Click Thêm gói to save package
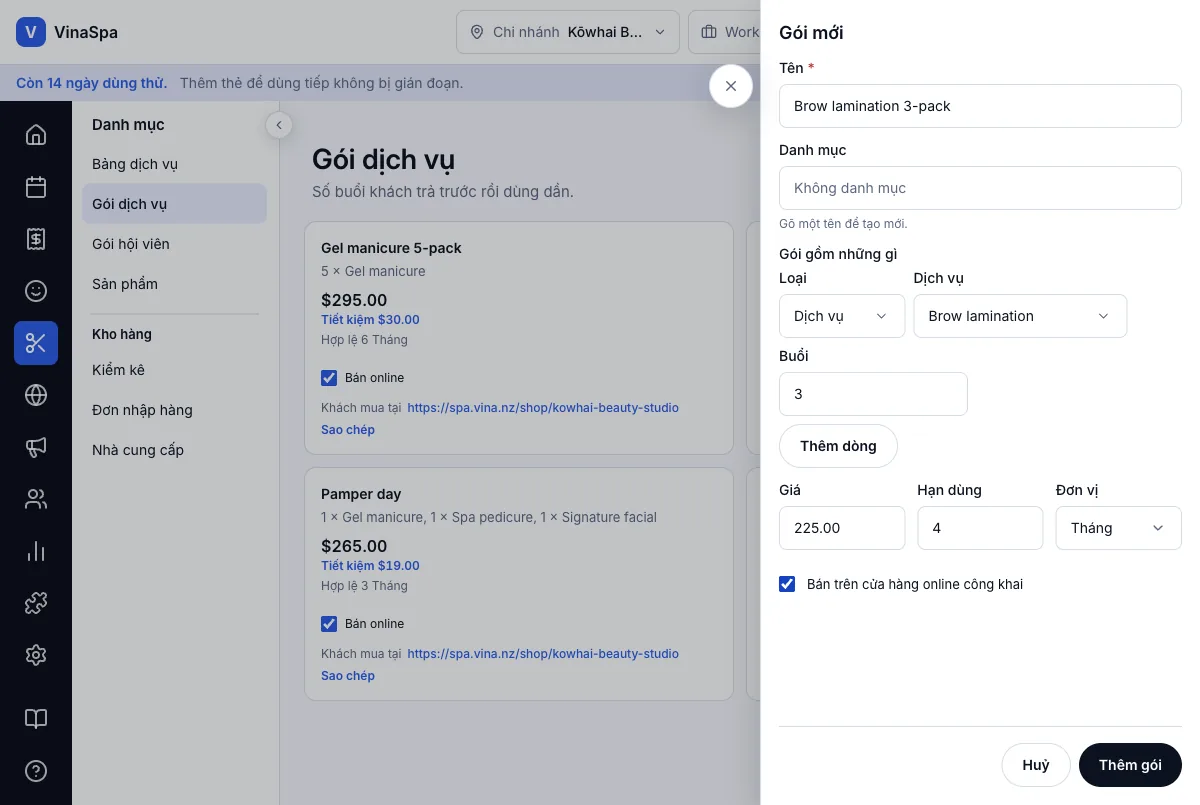The width and height of the screenshot is (1200, 805). (x=1130, y=765)
